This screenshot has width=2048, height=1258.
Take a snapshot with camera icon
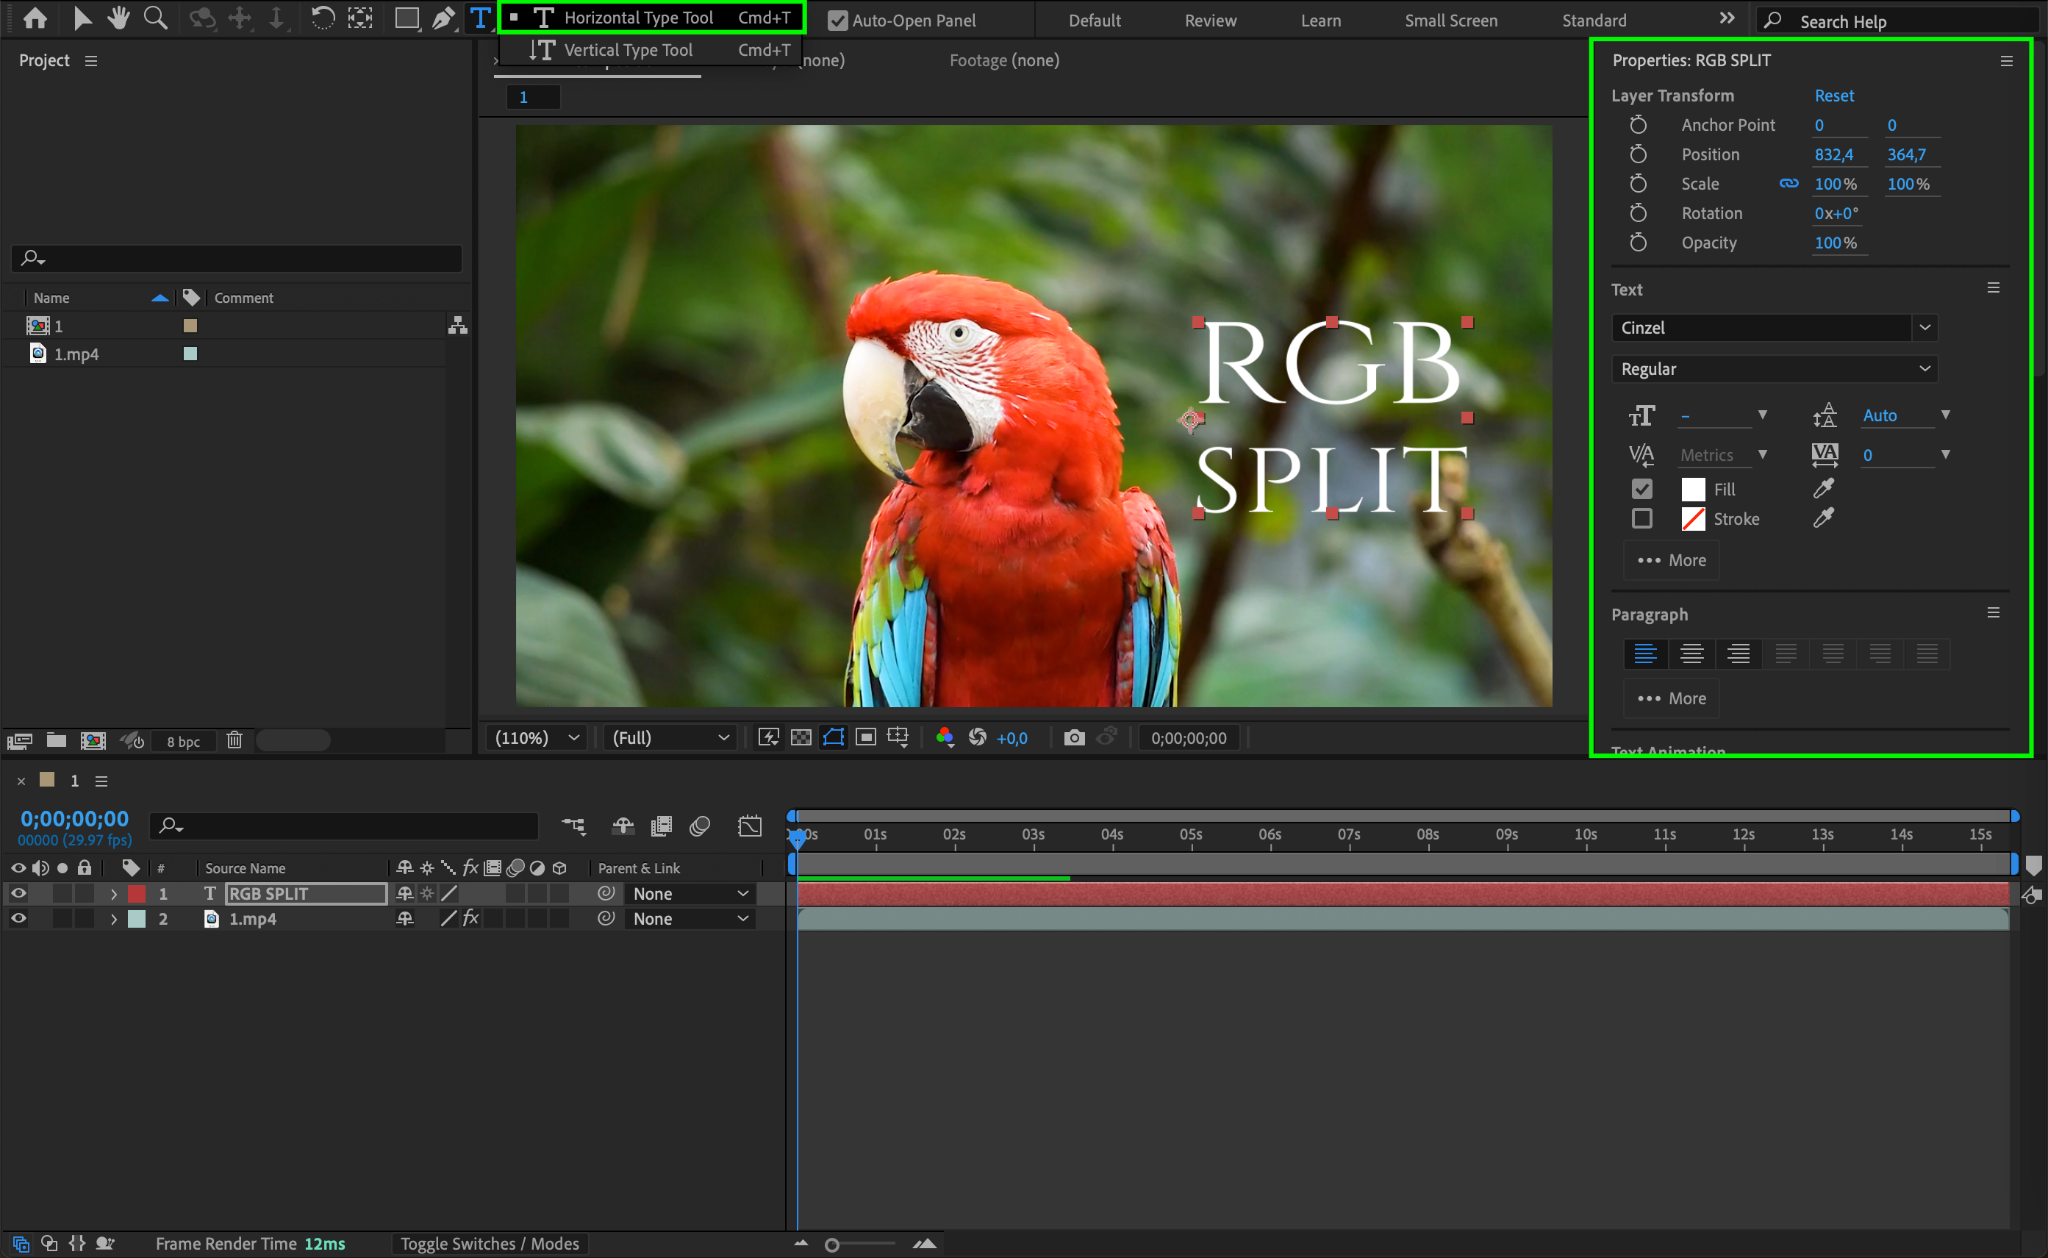(1074, 738)
